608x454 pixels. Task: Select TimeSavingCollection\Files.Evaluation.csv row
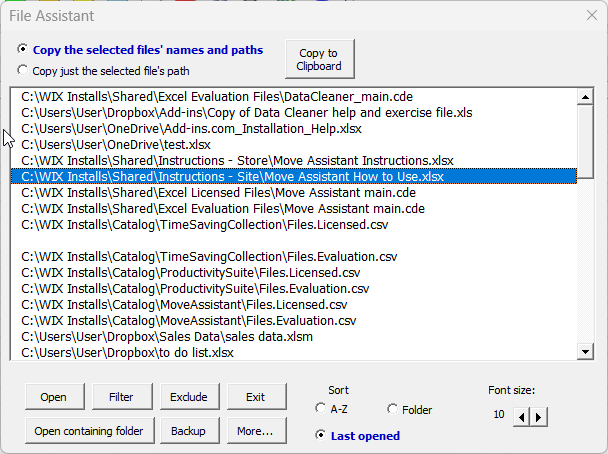pyautogui.click(x=294, y=257)
